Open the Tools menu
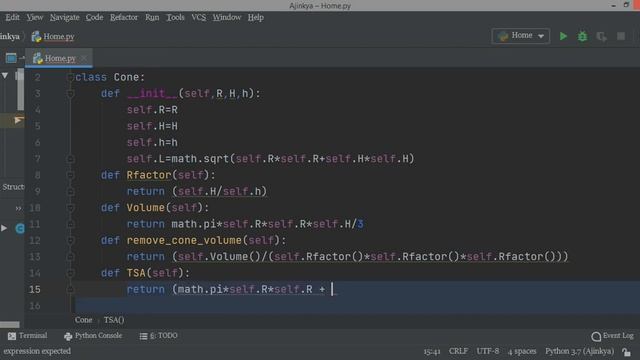Viewport: 640px width, 360px height. [175, 17]
